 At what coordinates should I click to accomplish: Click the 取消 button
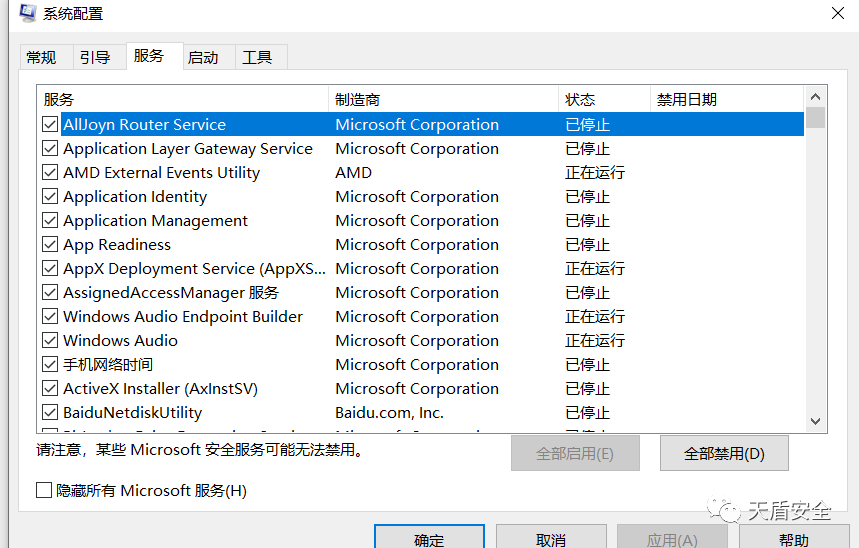click(x=551, y=539)
